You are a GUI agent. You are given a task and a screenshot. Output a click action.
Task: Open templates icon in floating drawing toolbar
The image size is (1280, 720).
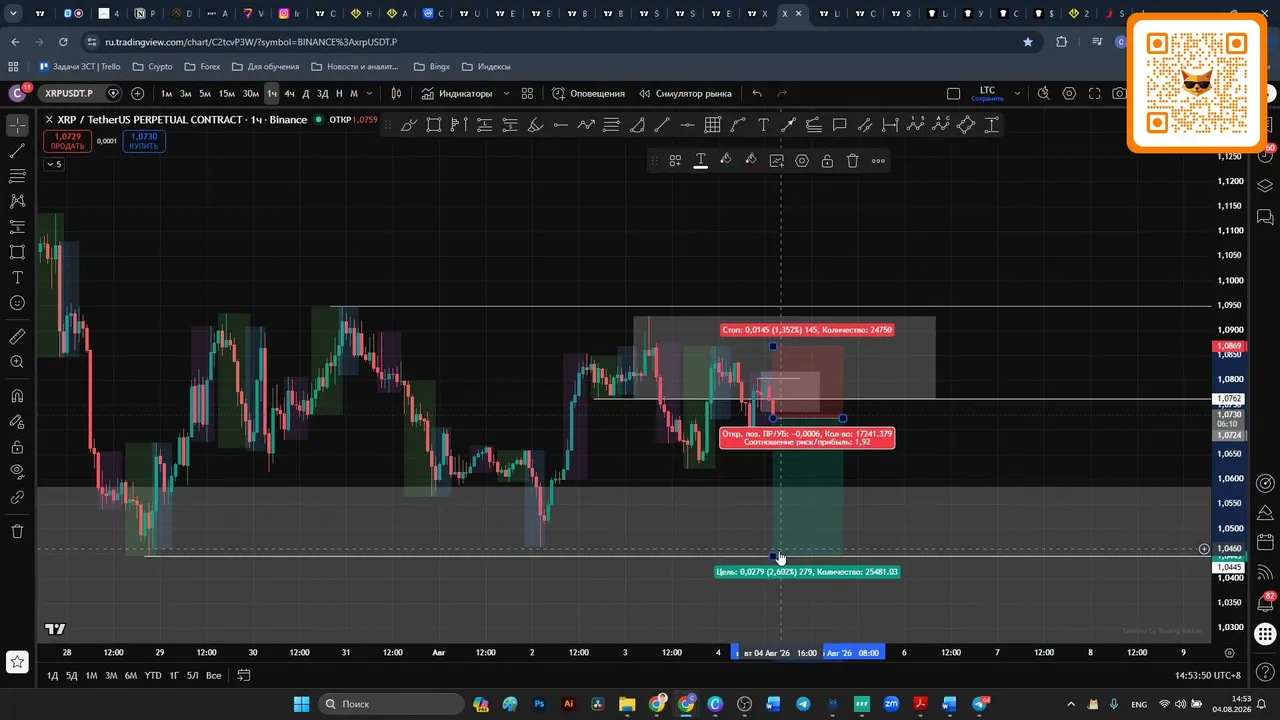pyautogui.click(x=675, y=161)
